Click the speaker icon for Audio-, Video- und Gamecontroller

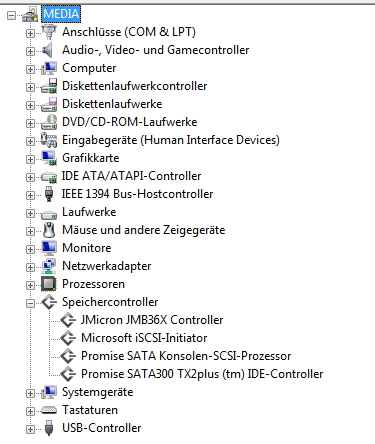point(49,50)
